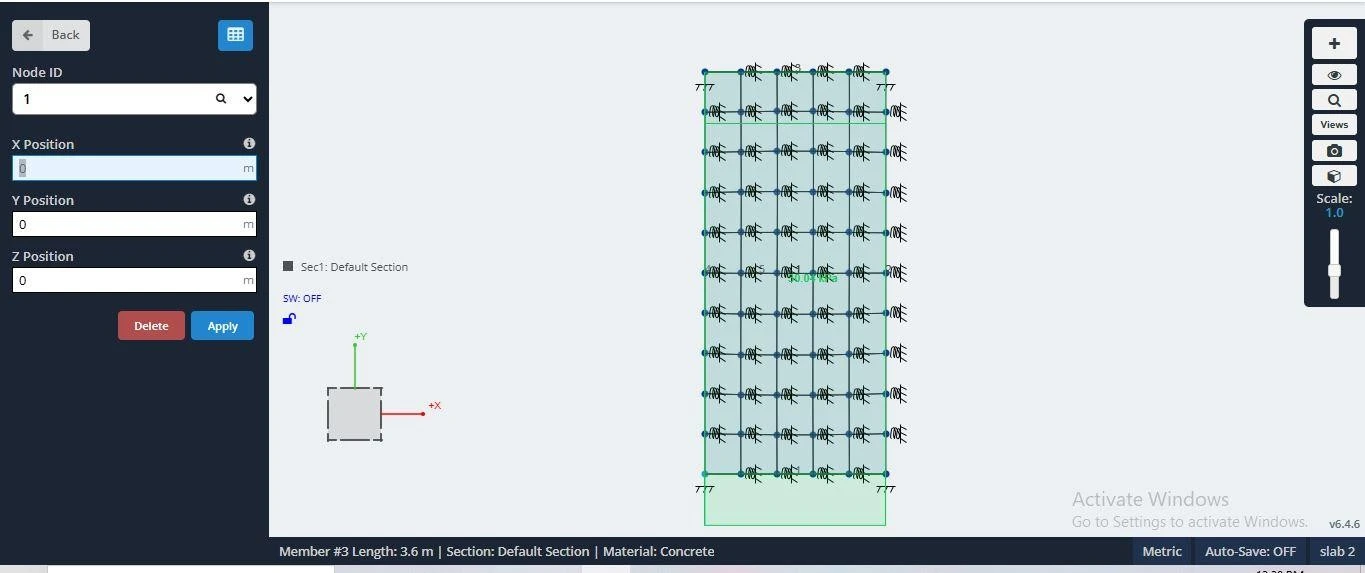Click the plus icon in right toolbar

(x=1334, y=43)
